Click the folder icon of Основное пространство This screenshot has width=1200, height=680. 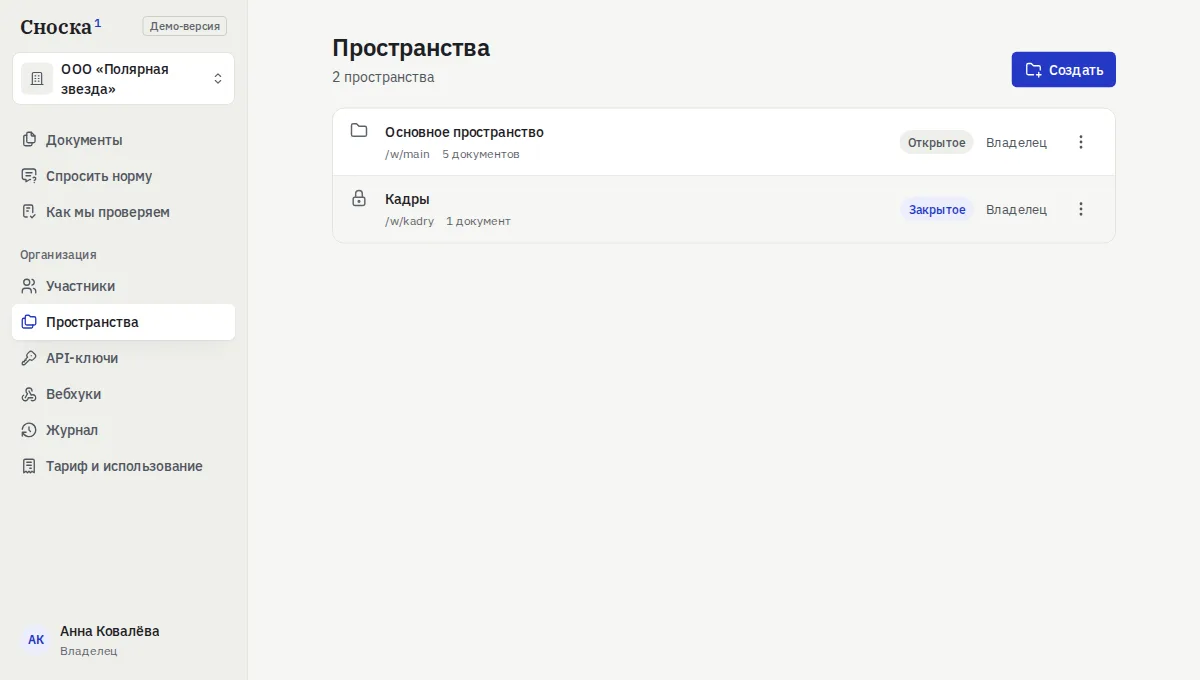click(359, 130)
